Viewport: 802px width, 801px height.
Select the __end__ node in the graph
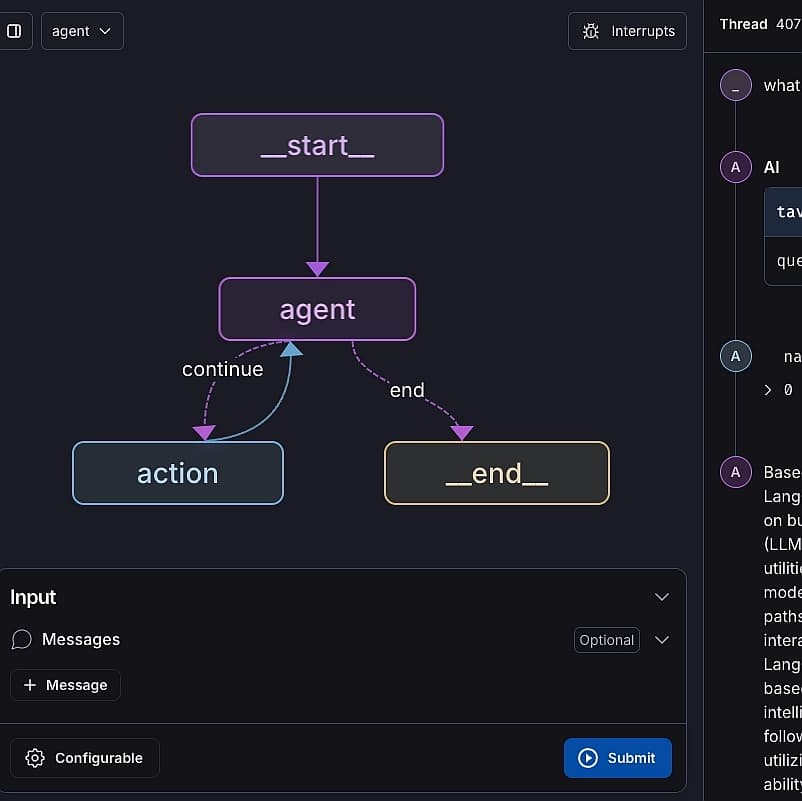(496, 473)
